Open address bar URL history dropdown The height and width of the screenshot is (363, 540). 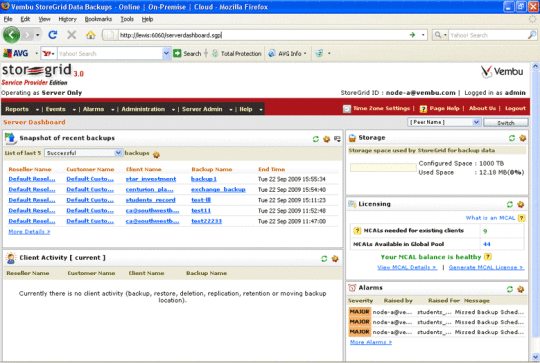[423, 35]
